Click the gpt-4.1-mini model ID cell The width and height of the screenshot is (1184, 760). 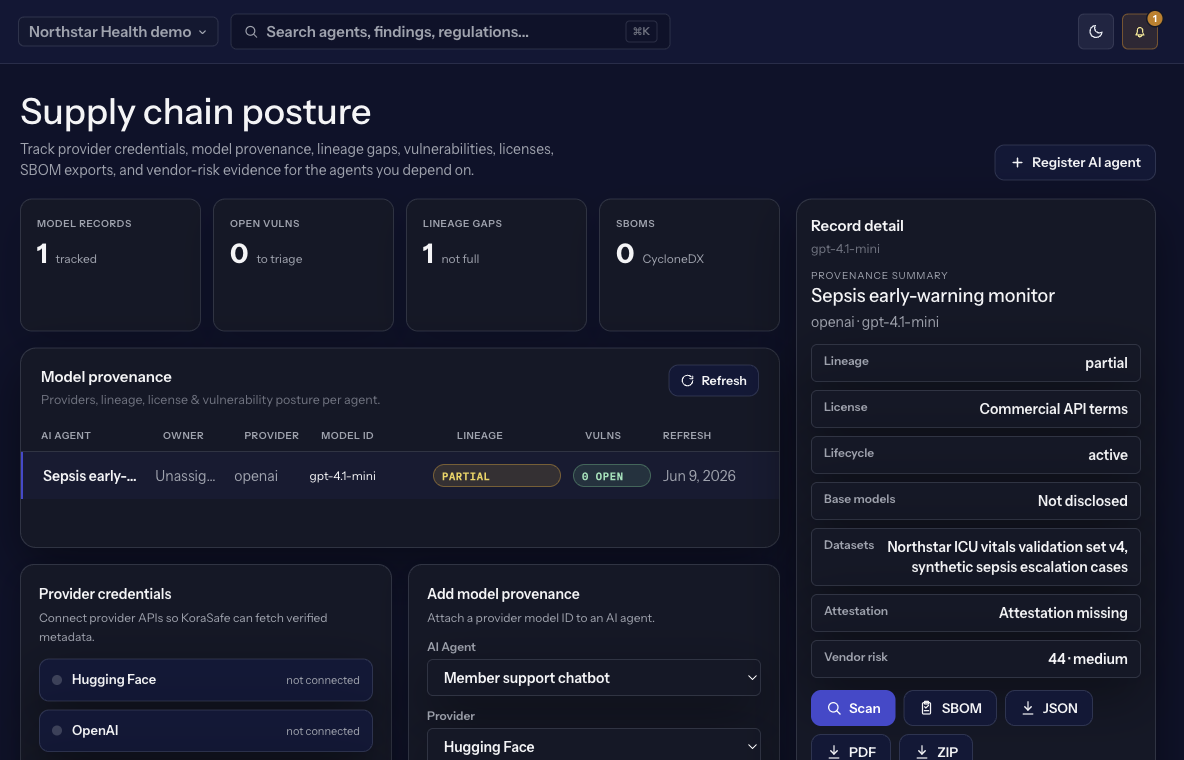(343, 476)
